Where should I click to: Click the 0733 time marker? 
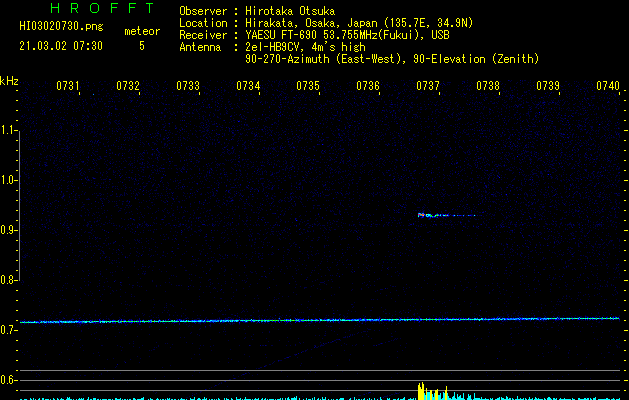tap(188, 86)
